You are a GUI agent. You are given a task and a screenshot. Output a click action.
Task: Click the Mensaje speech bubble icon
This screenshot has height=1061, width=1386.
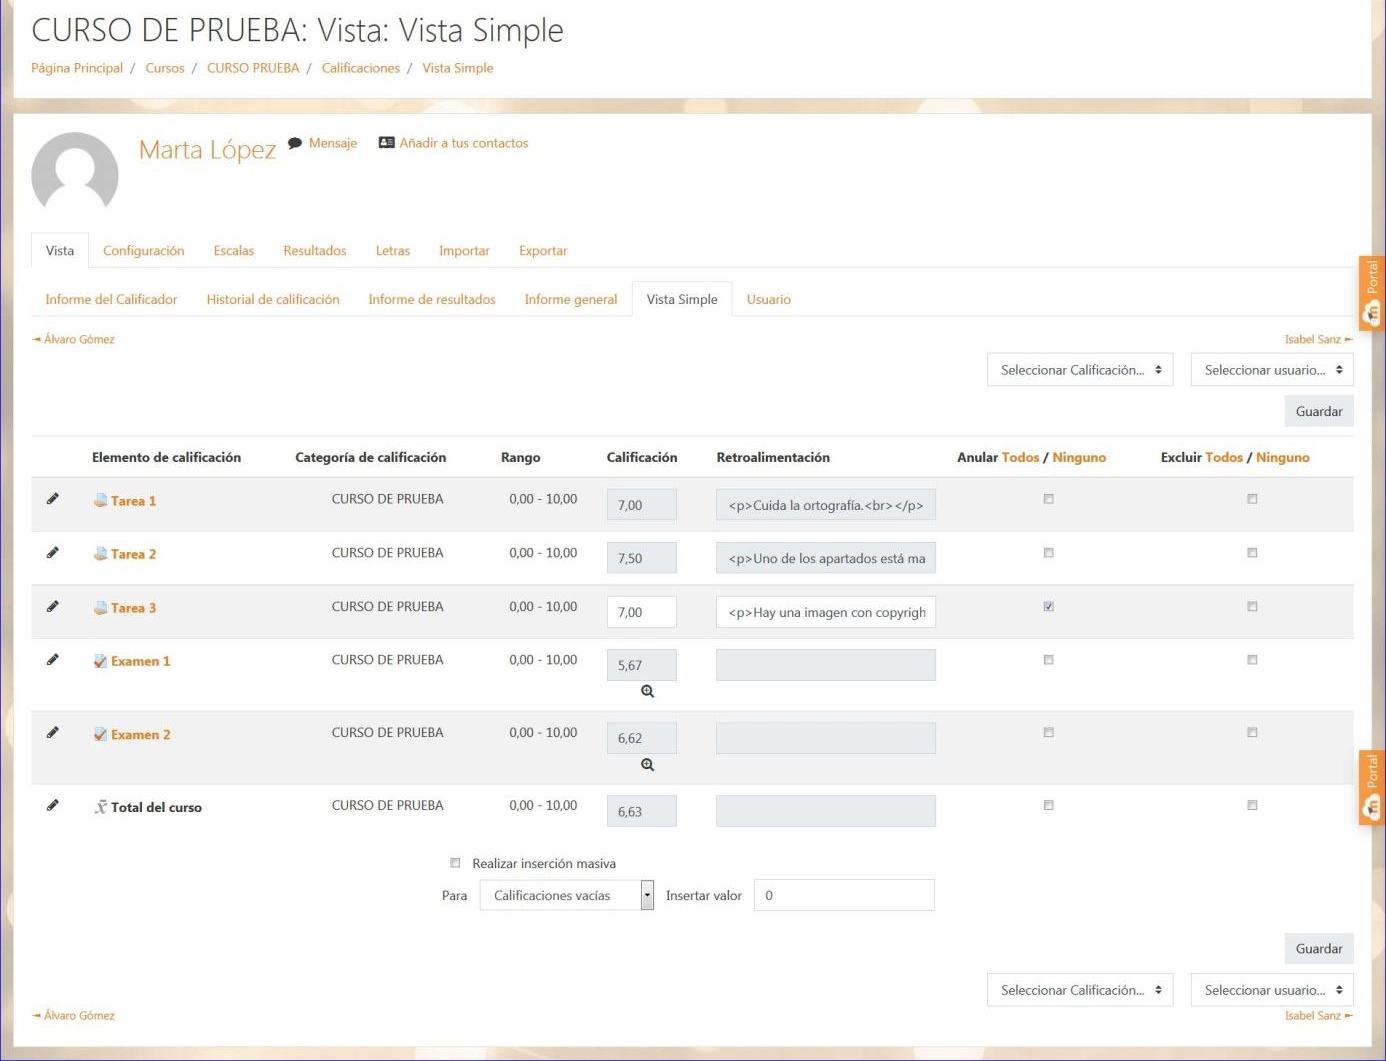(295, 143)
